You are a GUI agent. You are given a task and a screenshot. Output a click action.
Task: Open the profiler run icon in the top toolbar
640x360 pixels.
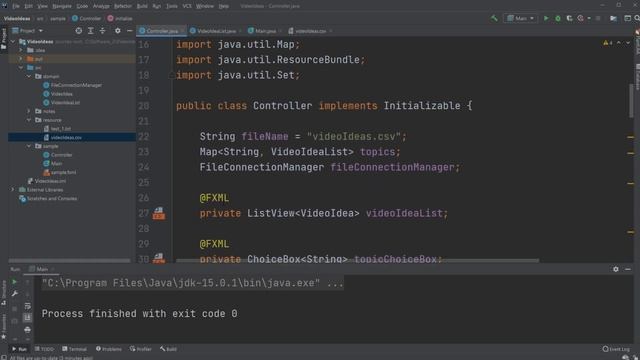(580, 18)
